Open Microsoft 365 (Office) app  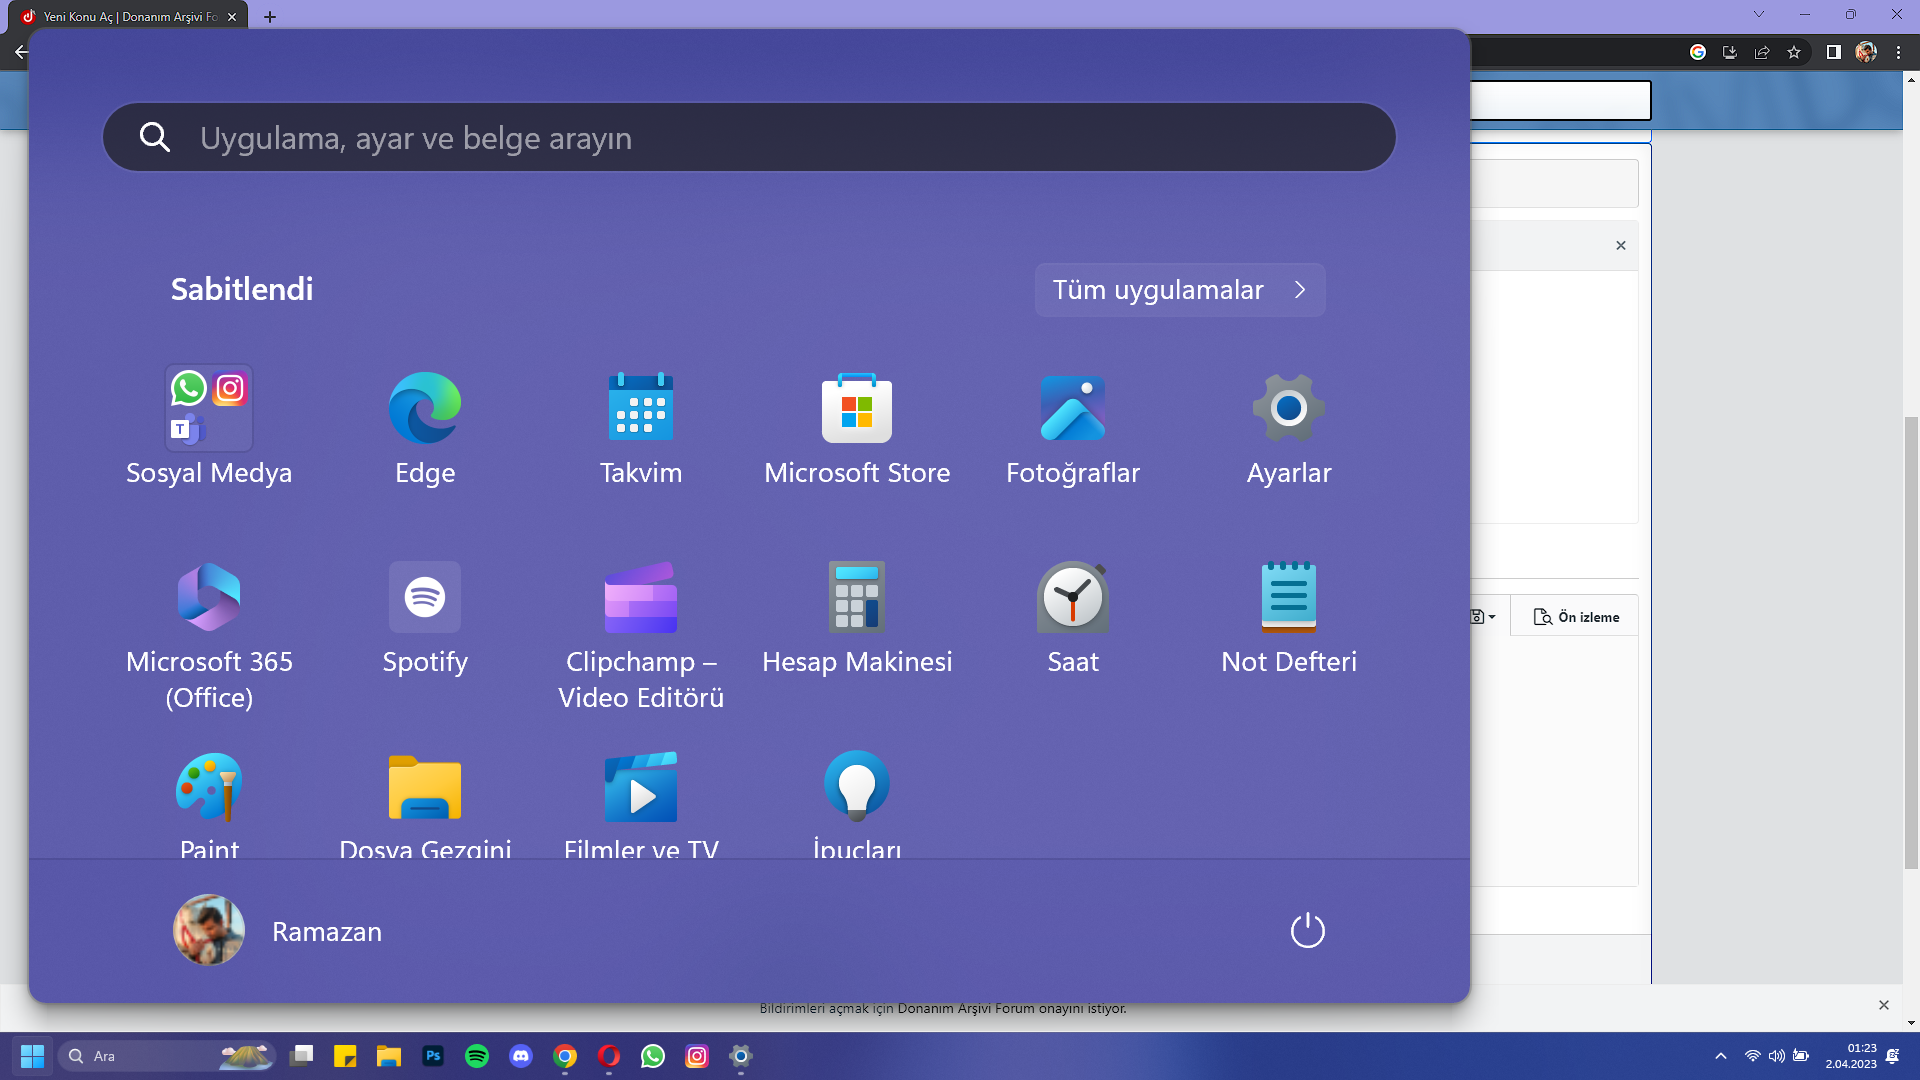click(x=209, y=635)
